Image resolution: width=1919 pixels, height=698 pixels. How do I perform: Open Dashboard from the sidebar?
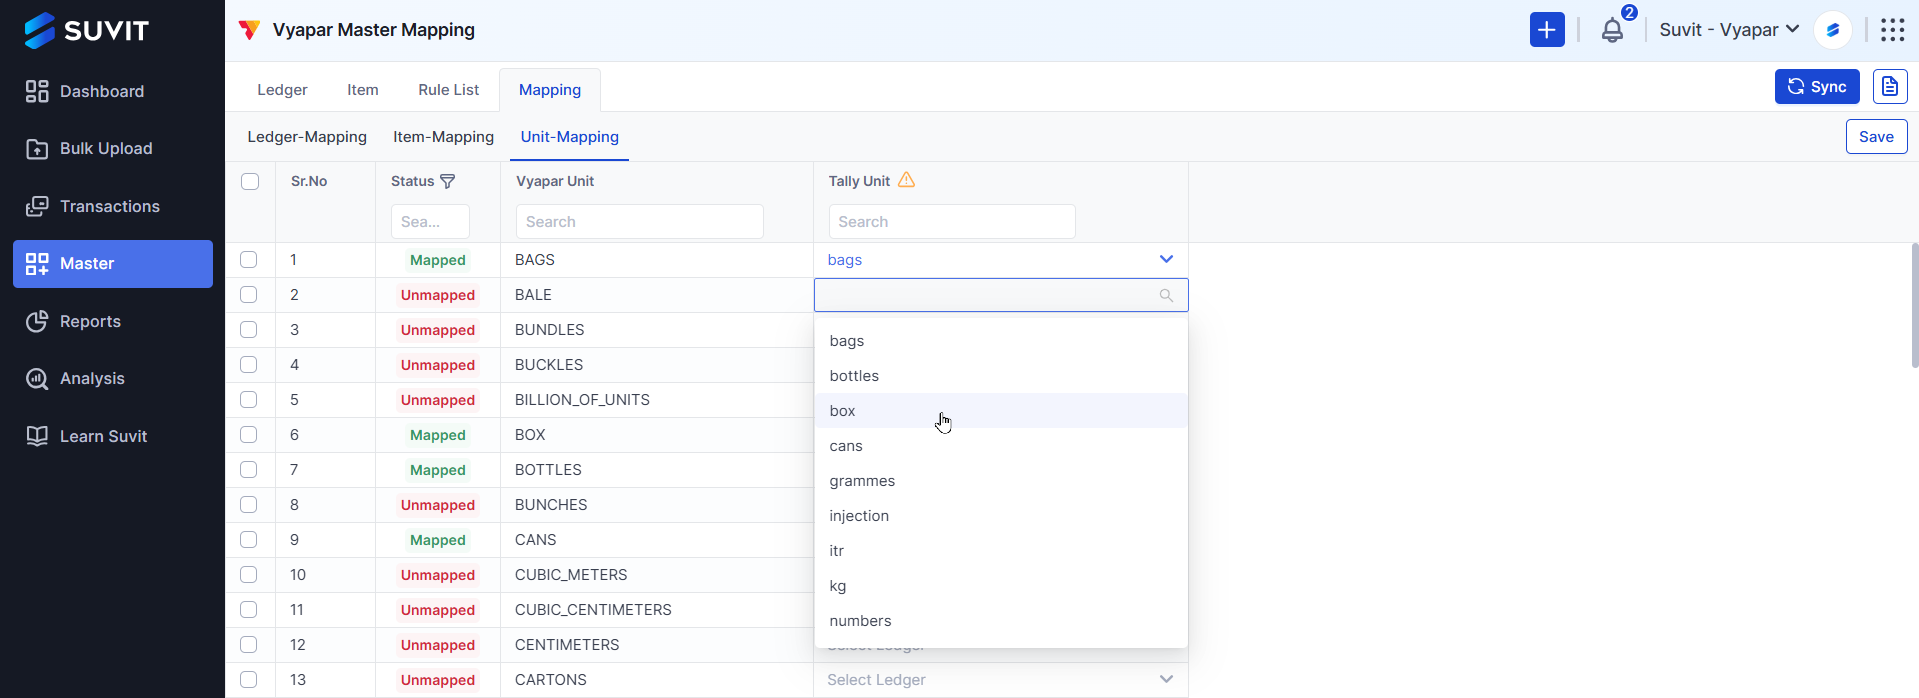85,91
